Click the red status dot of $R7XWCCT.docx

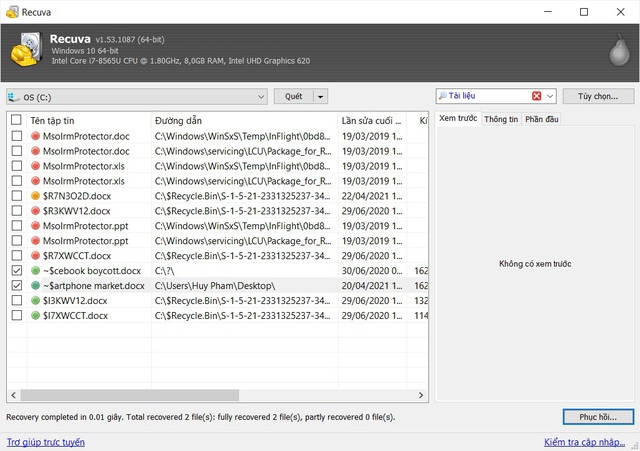[35, 256]
